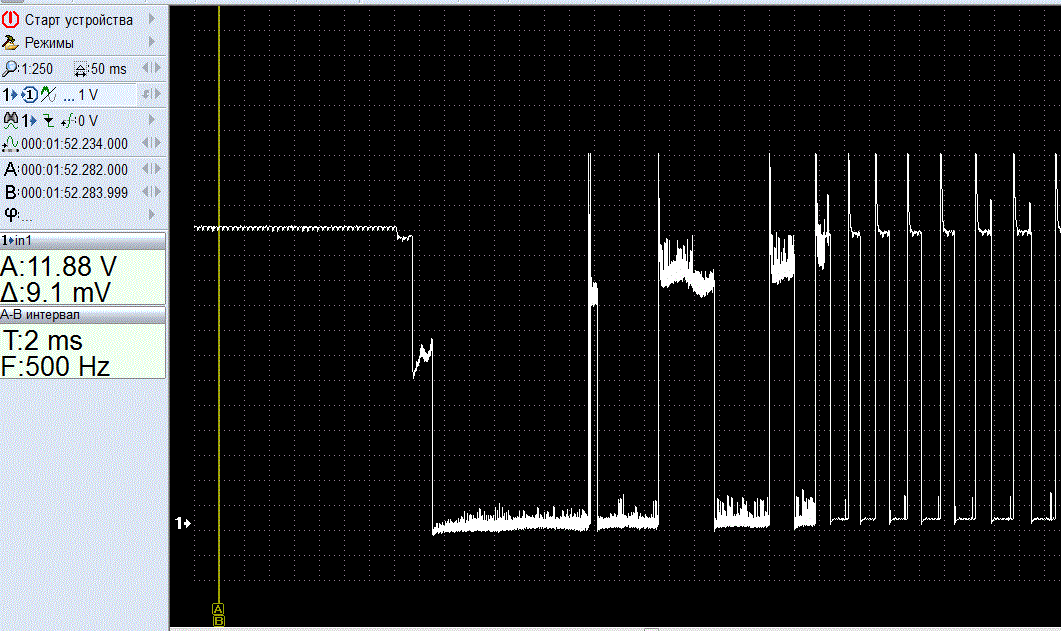Click the magnifier zoom icon at 1:250
The height and width of the screenshot is (631, 1061).
point(10,69)
